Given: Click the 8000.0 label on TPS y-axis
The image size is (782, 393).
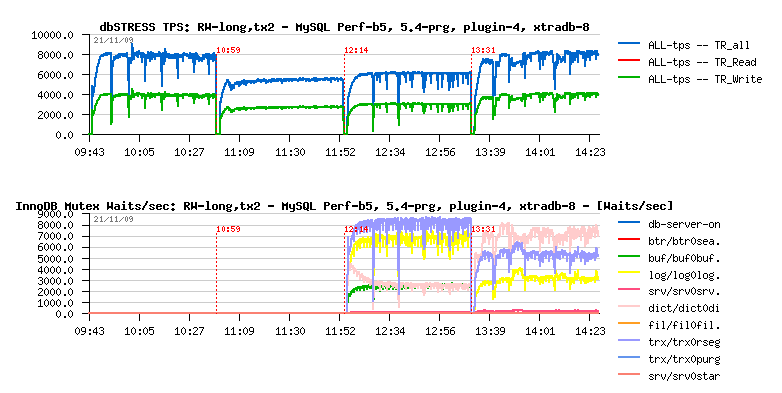Looking at the screenshot, I should [x=55, y=55].
